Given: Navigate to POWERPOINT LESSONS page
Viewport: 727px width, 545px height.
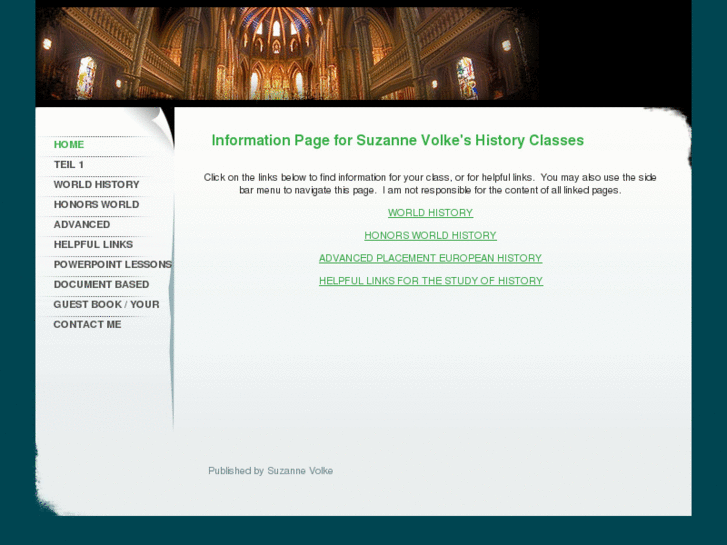Looking at the screenshot, I should click(x=113, y=264).
